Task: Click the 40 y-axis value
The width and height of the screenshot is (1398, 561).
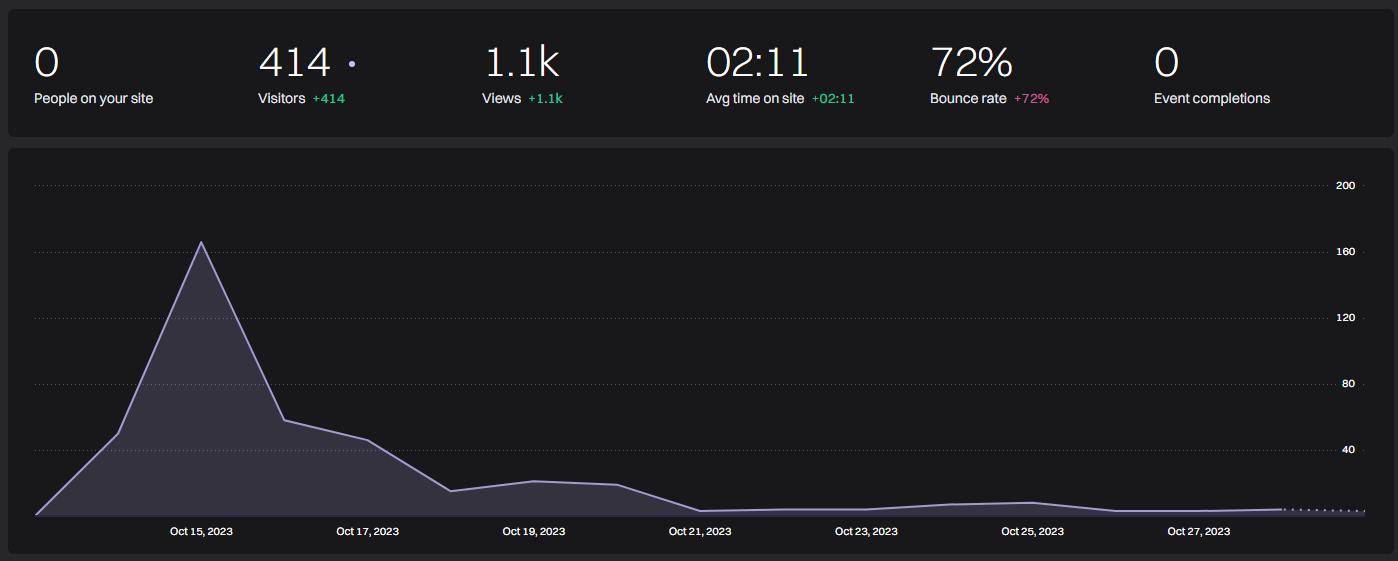Action: (1348, 450)
